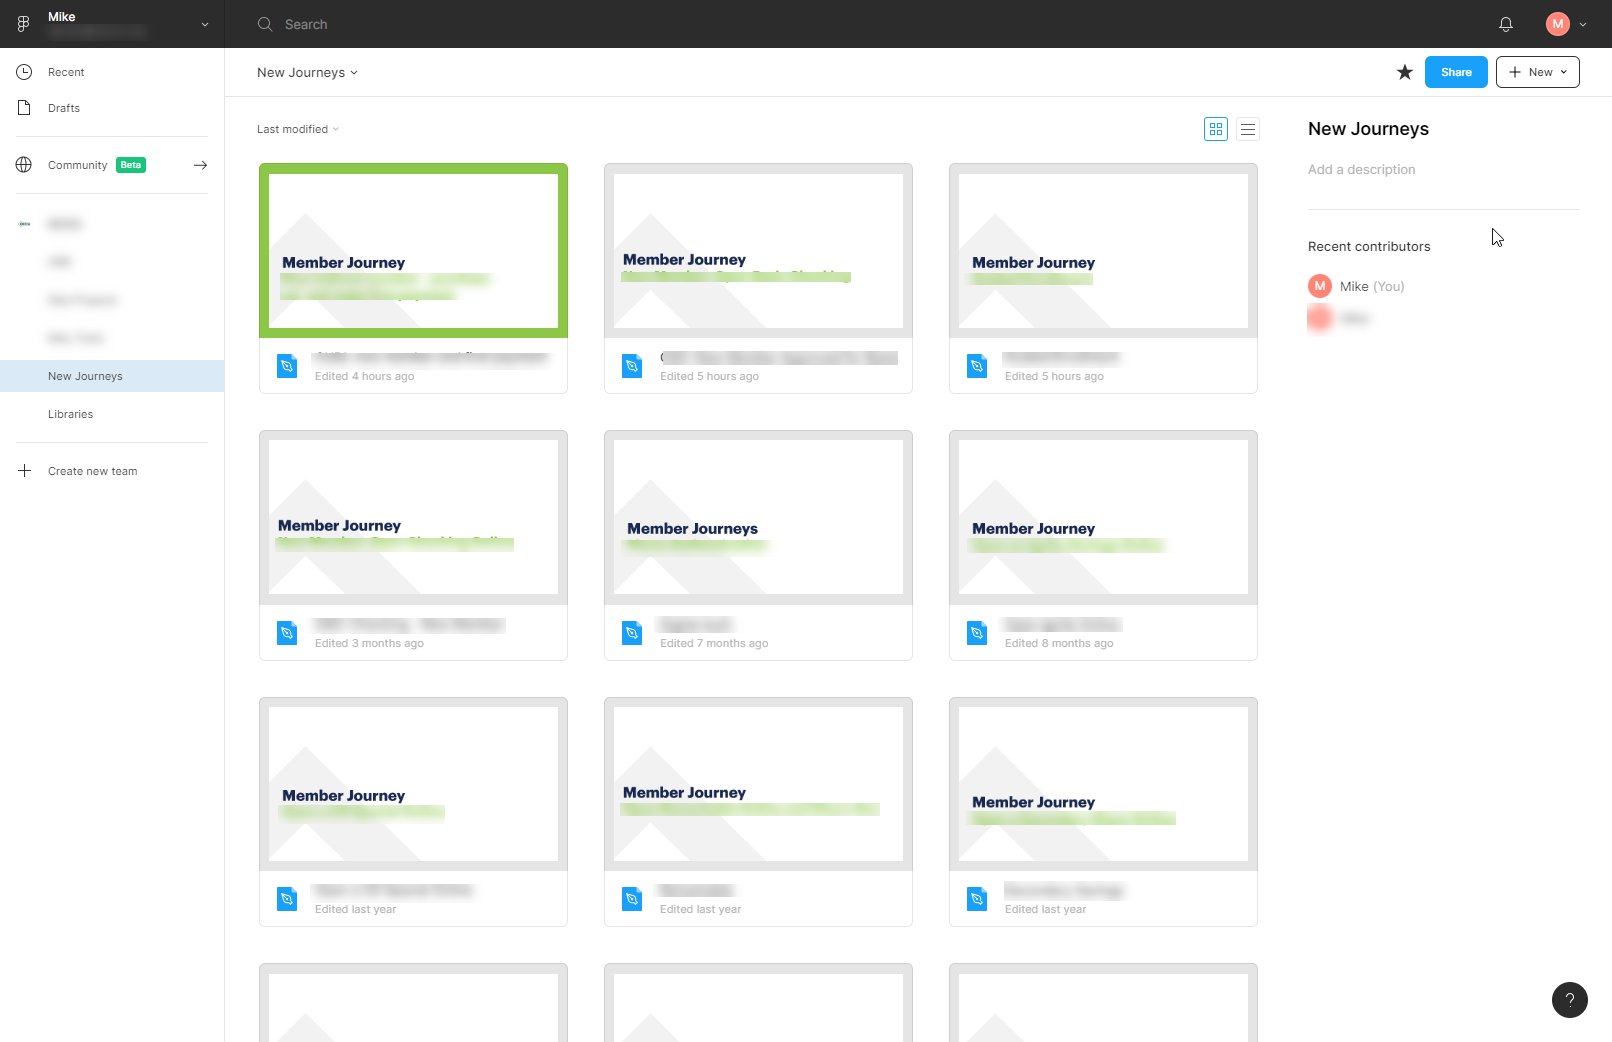Click the Drafts page icon
The image size is (1612, 1042).
24,108
